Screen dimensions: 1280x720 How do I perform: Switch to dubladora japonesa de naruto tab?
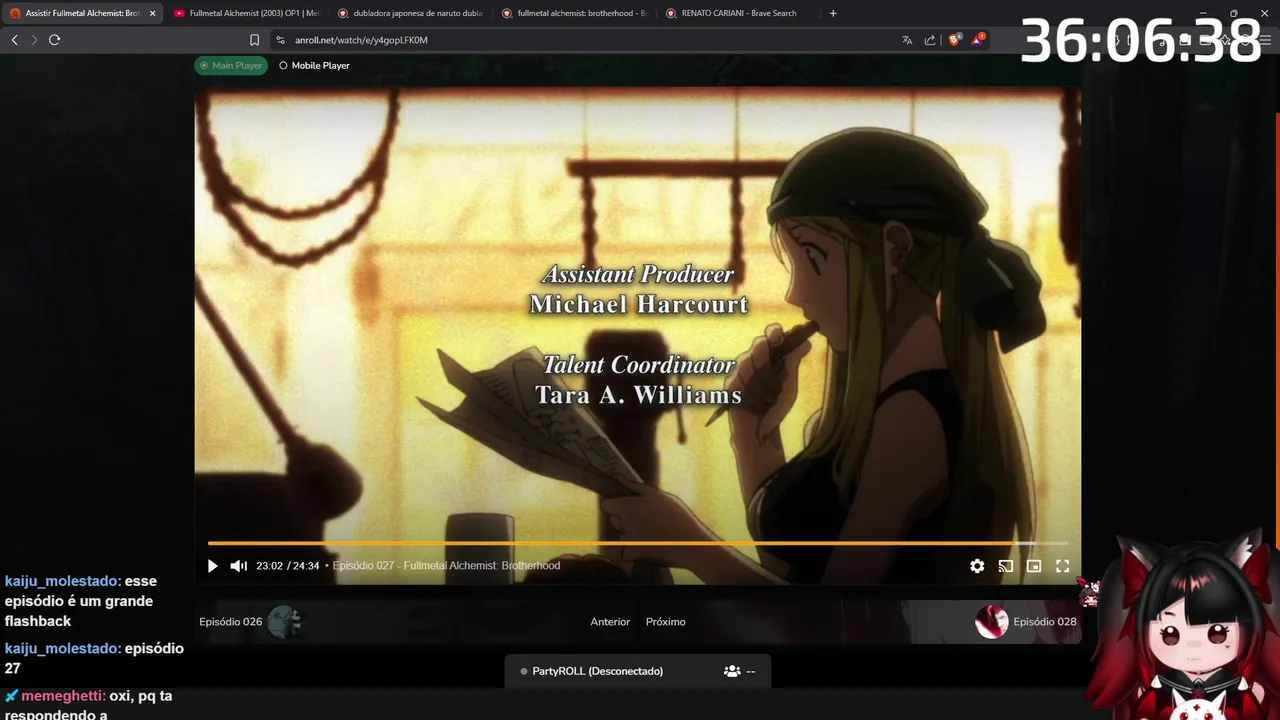click(410, 13)
